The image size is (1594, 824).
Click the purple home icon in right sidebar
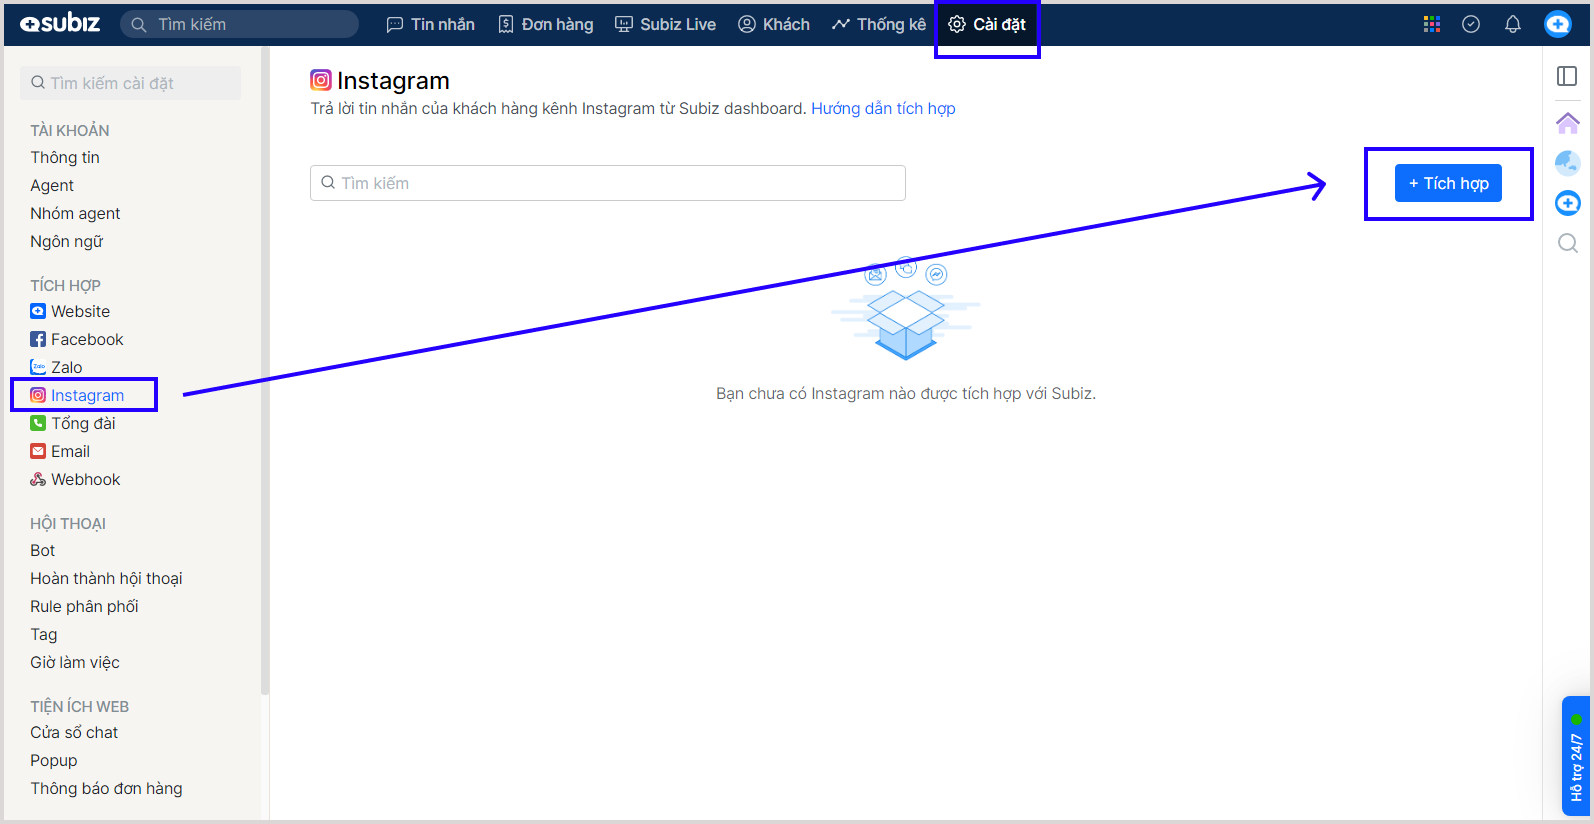click(x=1567, y=123)
